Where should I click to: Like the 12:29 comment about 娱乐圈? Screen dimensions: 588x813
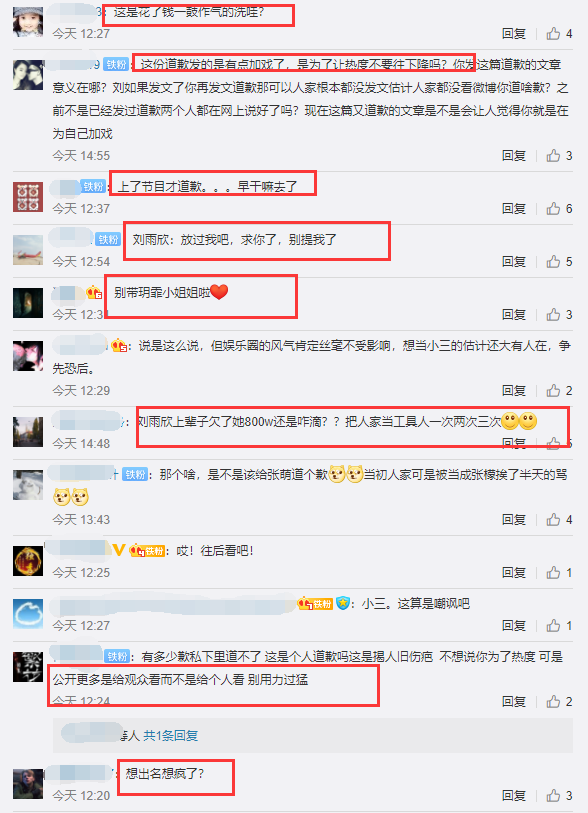coord(553,390)
